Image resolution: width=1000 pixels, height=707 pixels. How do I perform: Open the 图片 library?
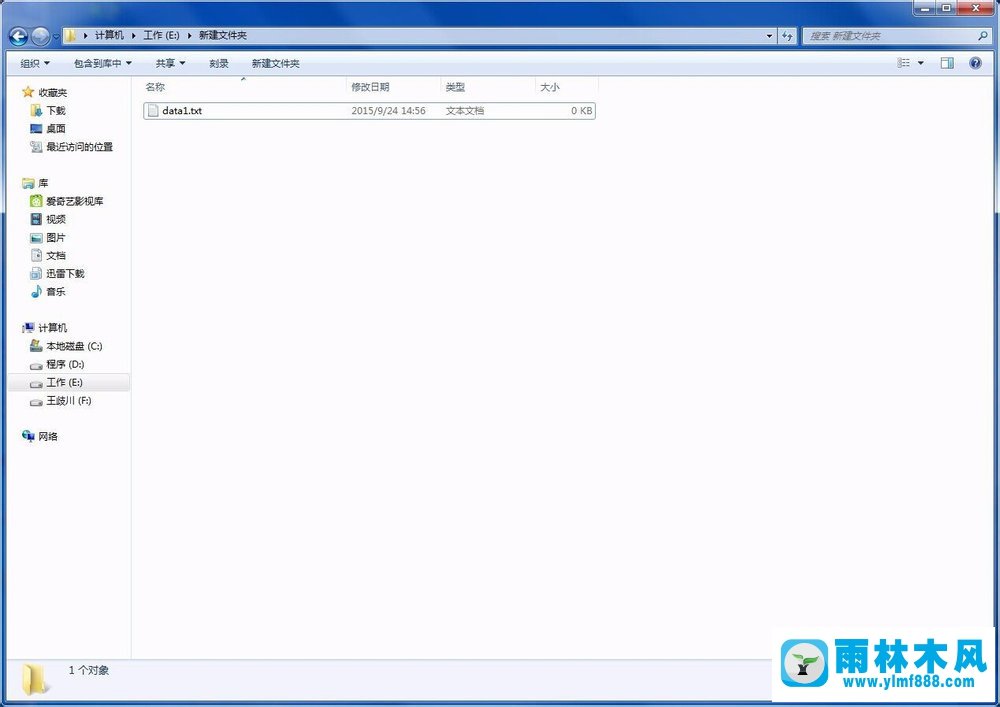pyautogui.click(x=55, y=237)
